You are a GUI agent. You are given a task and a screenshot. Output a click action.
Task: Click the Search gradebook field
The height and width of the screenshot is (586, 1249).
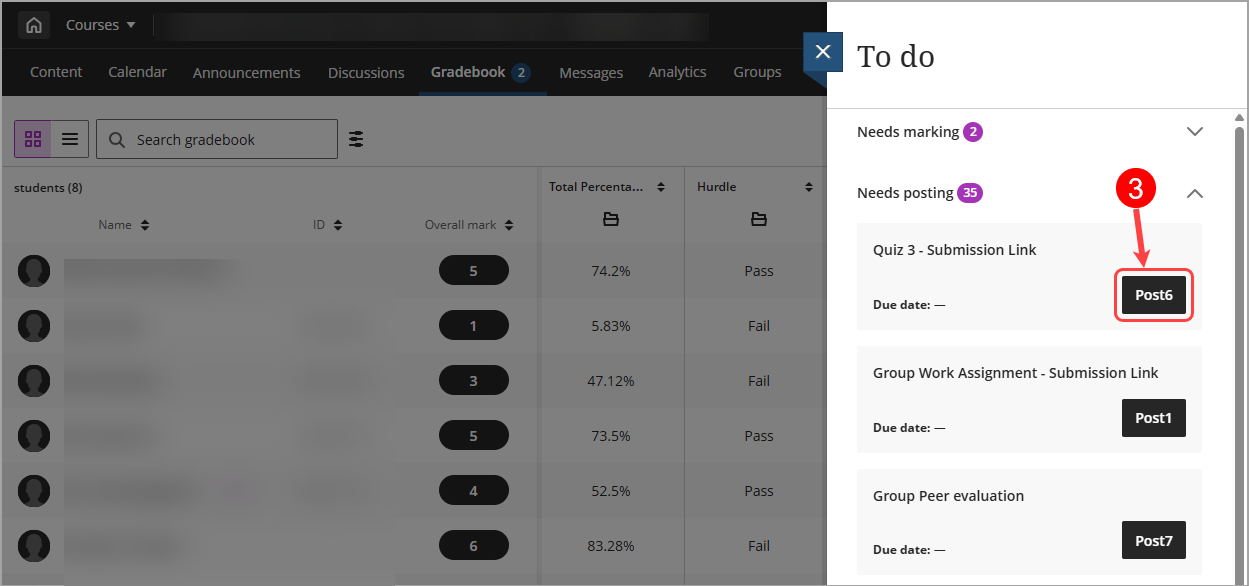[x=217, y=139]
